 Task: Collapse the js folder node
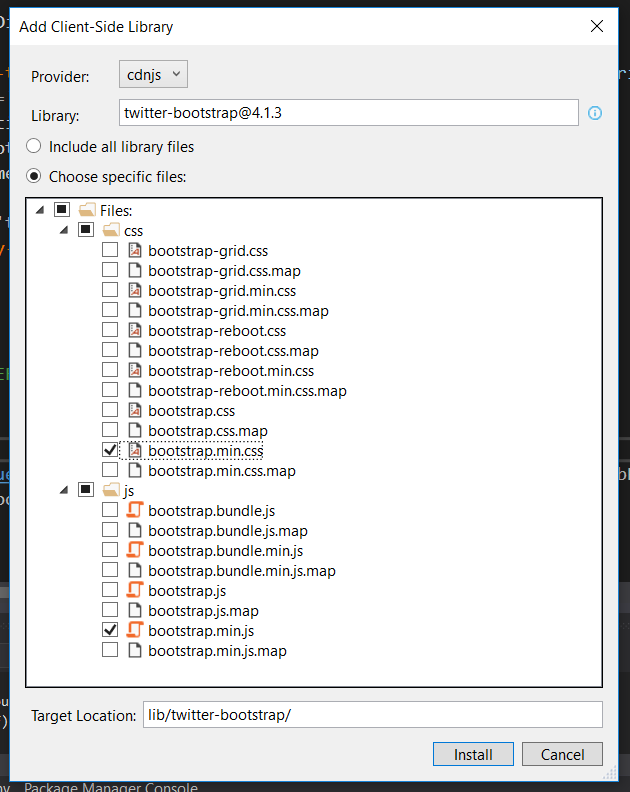[64, 490]
